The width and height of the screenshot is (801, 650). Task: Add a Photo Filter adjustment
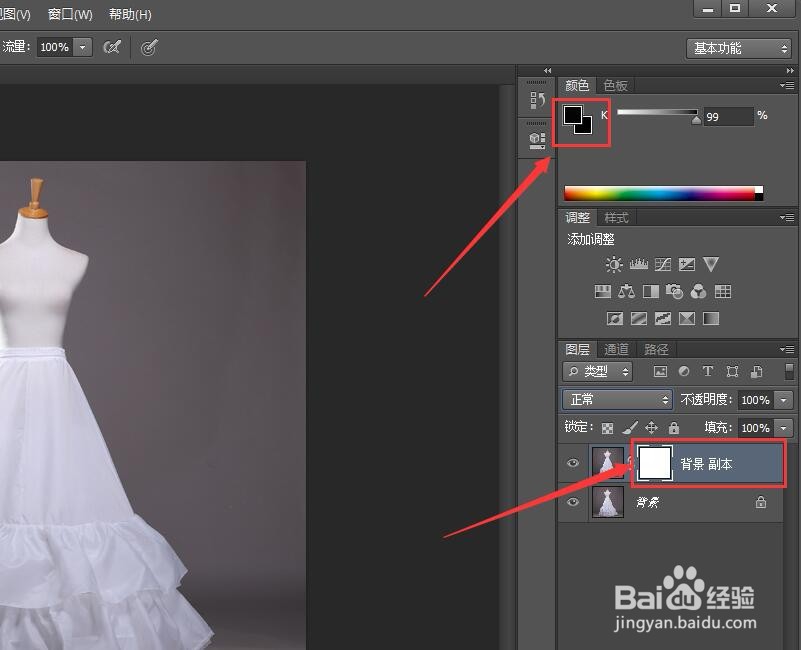click(674, 292)
